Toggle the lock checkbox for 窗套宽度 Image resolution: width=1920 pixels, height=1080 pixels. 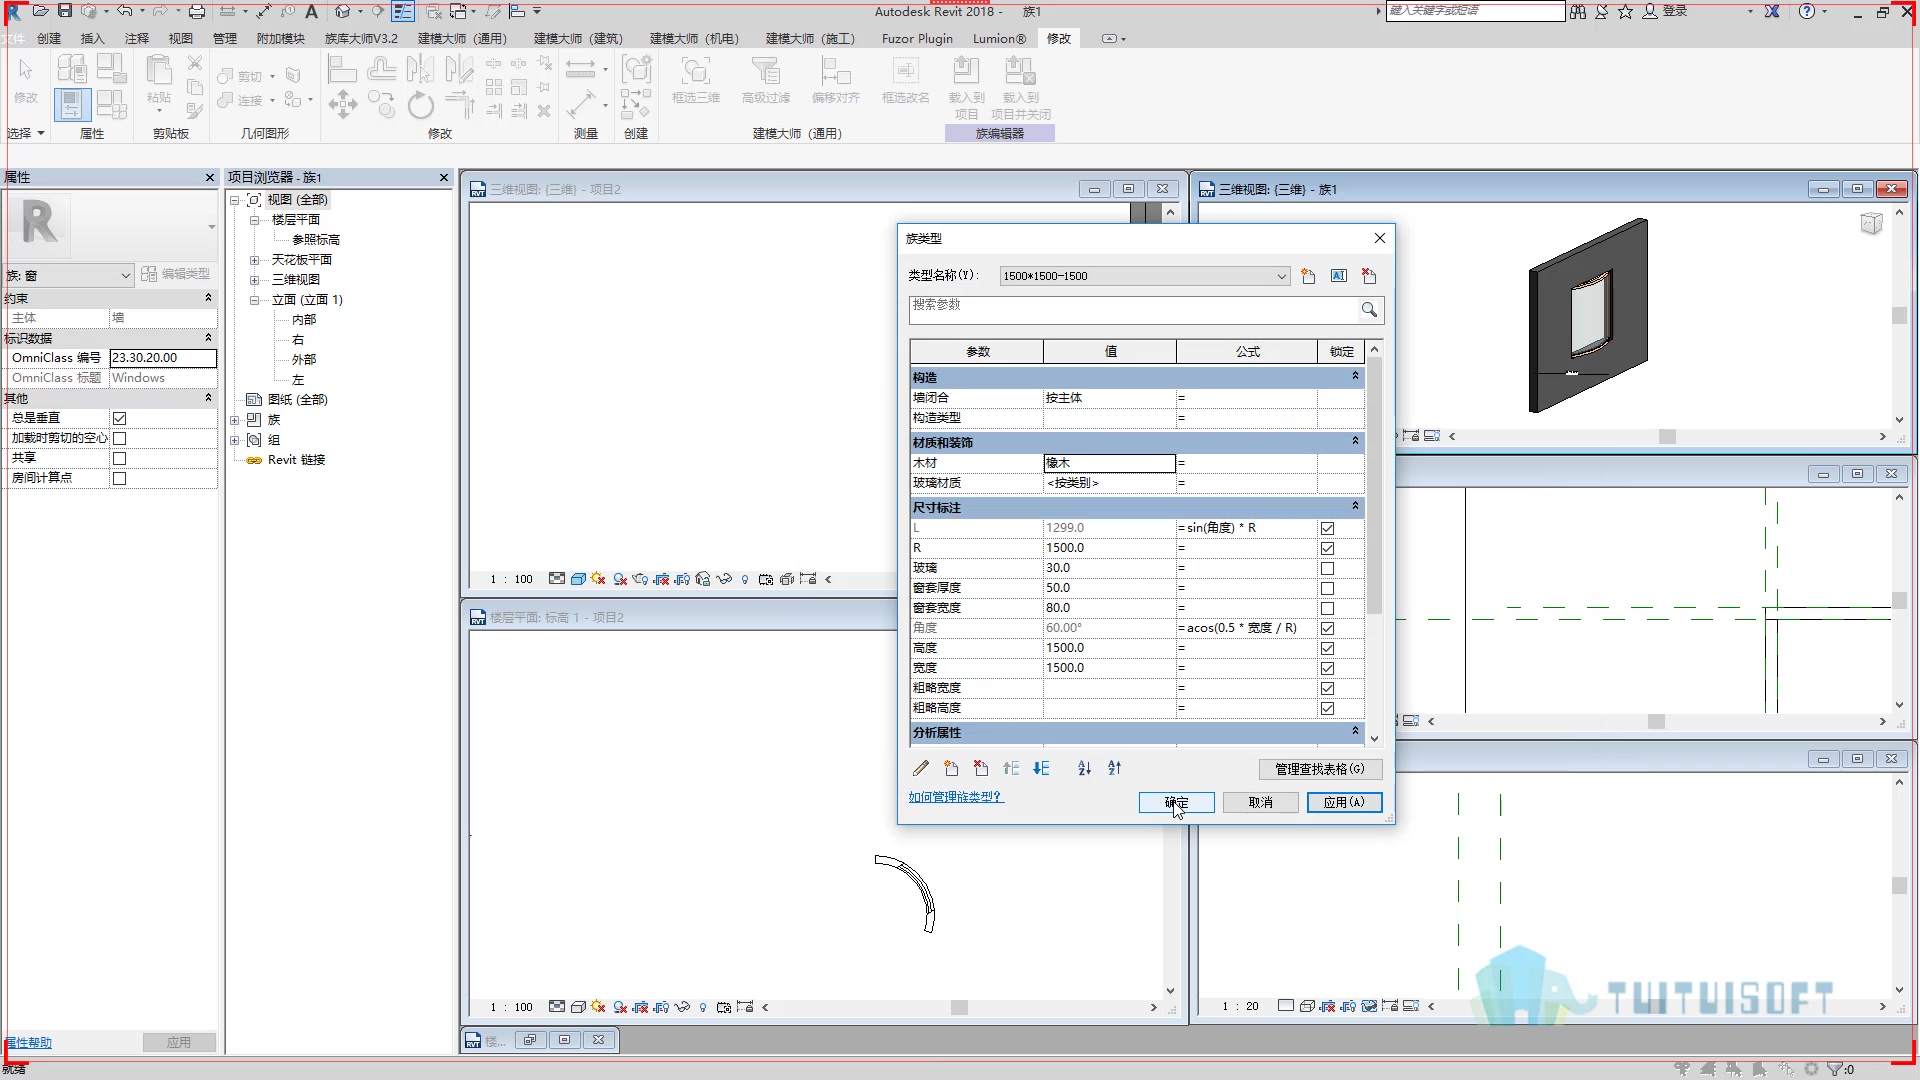pyautogui.click(x=1327, y=608)
